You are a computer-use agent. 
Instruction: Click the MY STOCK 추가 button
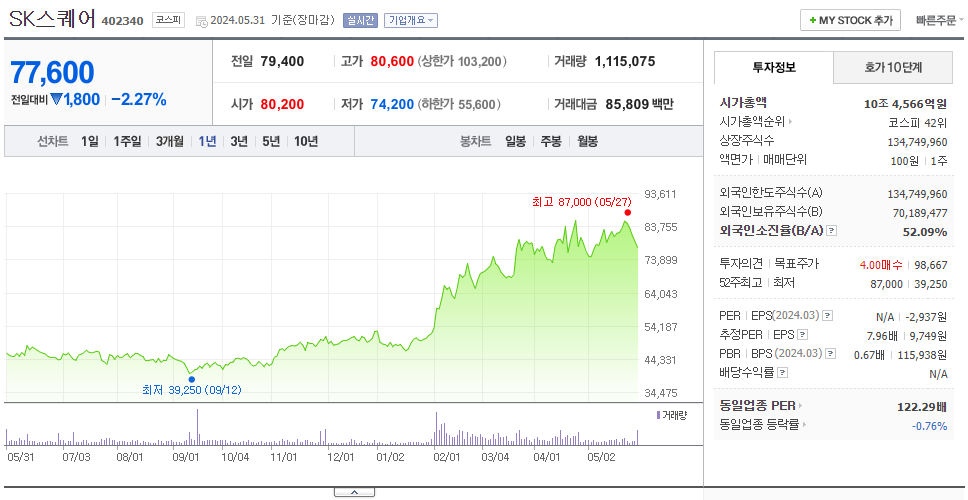point(850,20)
